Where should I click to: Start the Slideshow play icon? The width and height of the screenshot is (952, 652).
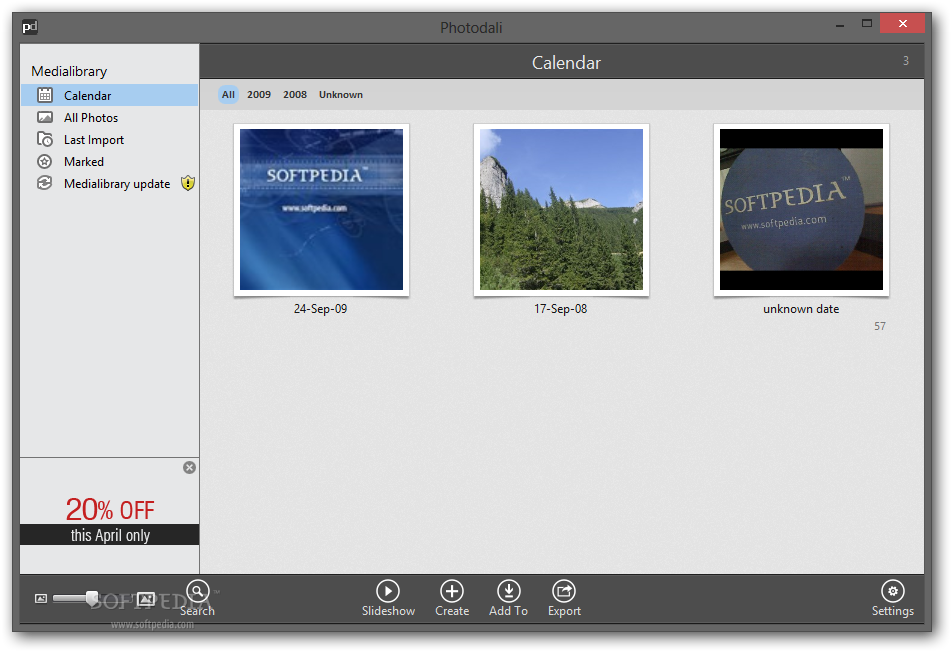pyautogui.click(x=388, y=591)
